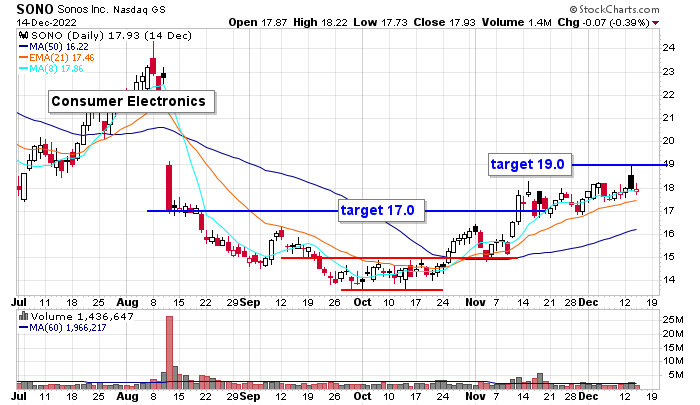Click the High 18.22 value

click(320, 22)
